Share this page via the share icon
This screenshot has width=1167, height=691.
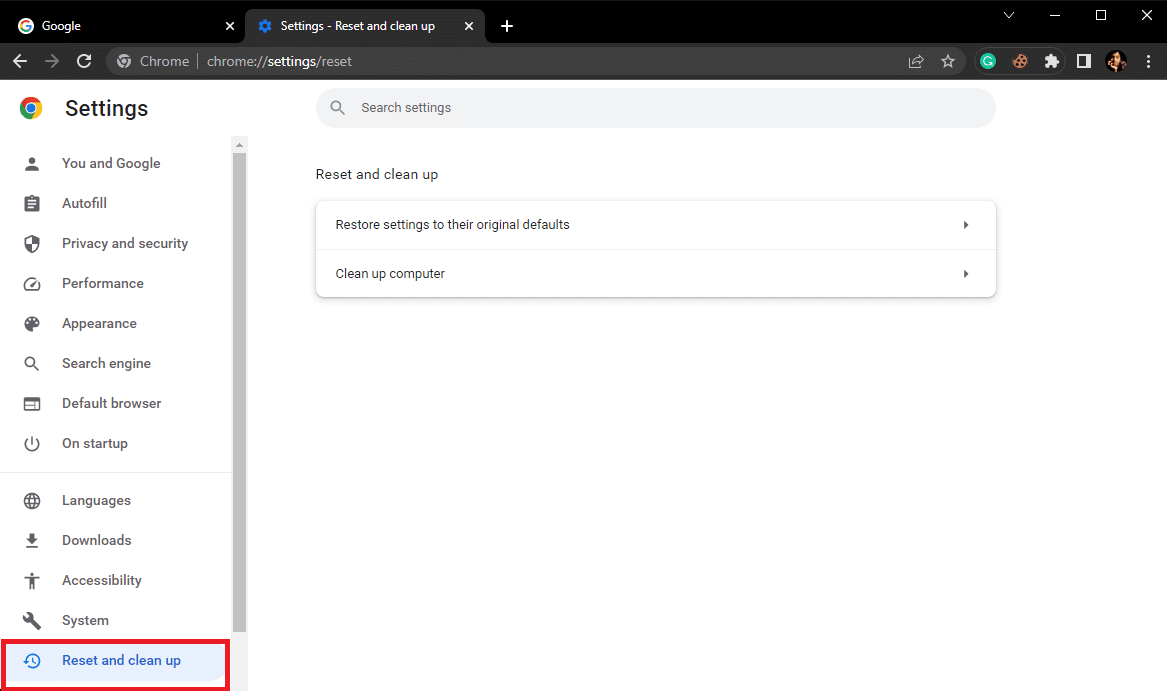pyautogui.click(x=916, y=61)
